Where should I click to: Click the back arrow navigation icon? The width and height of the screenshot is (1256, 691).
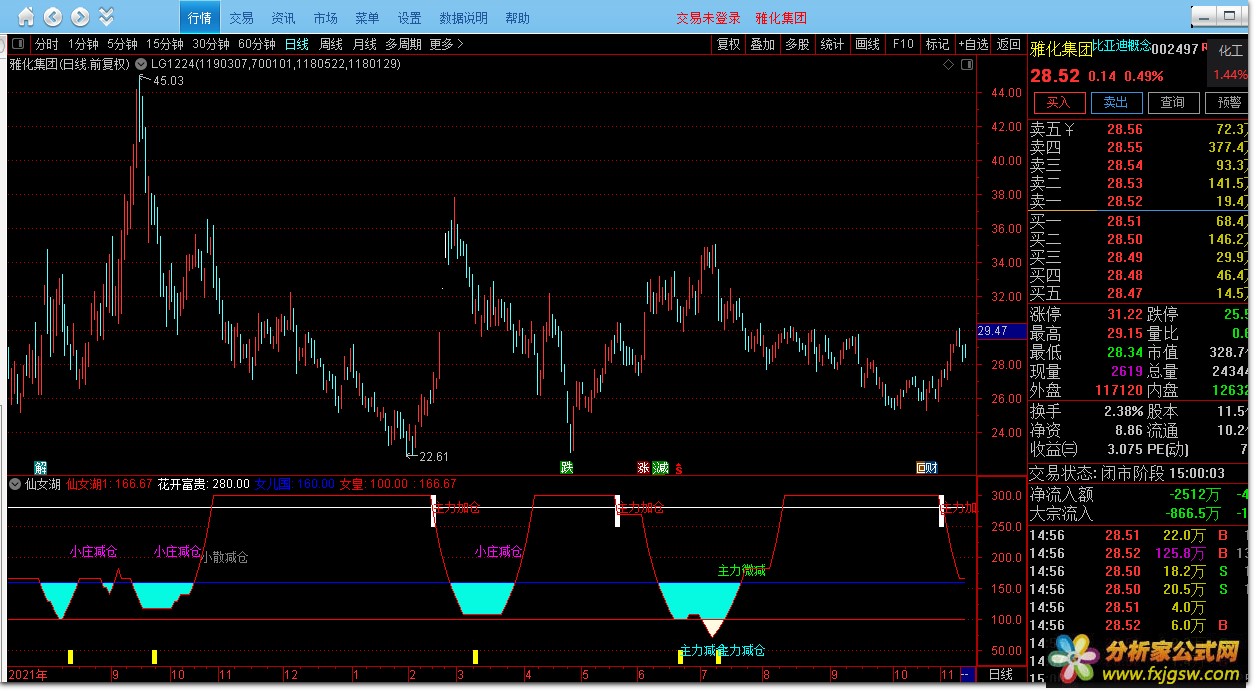tap(52, 17)
